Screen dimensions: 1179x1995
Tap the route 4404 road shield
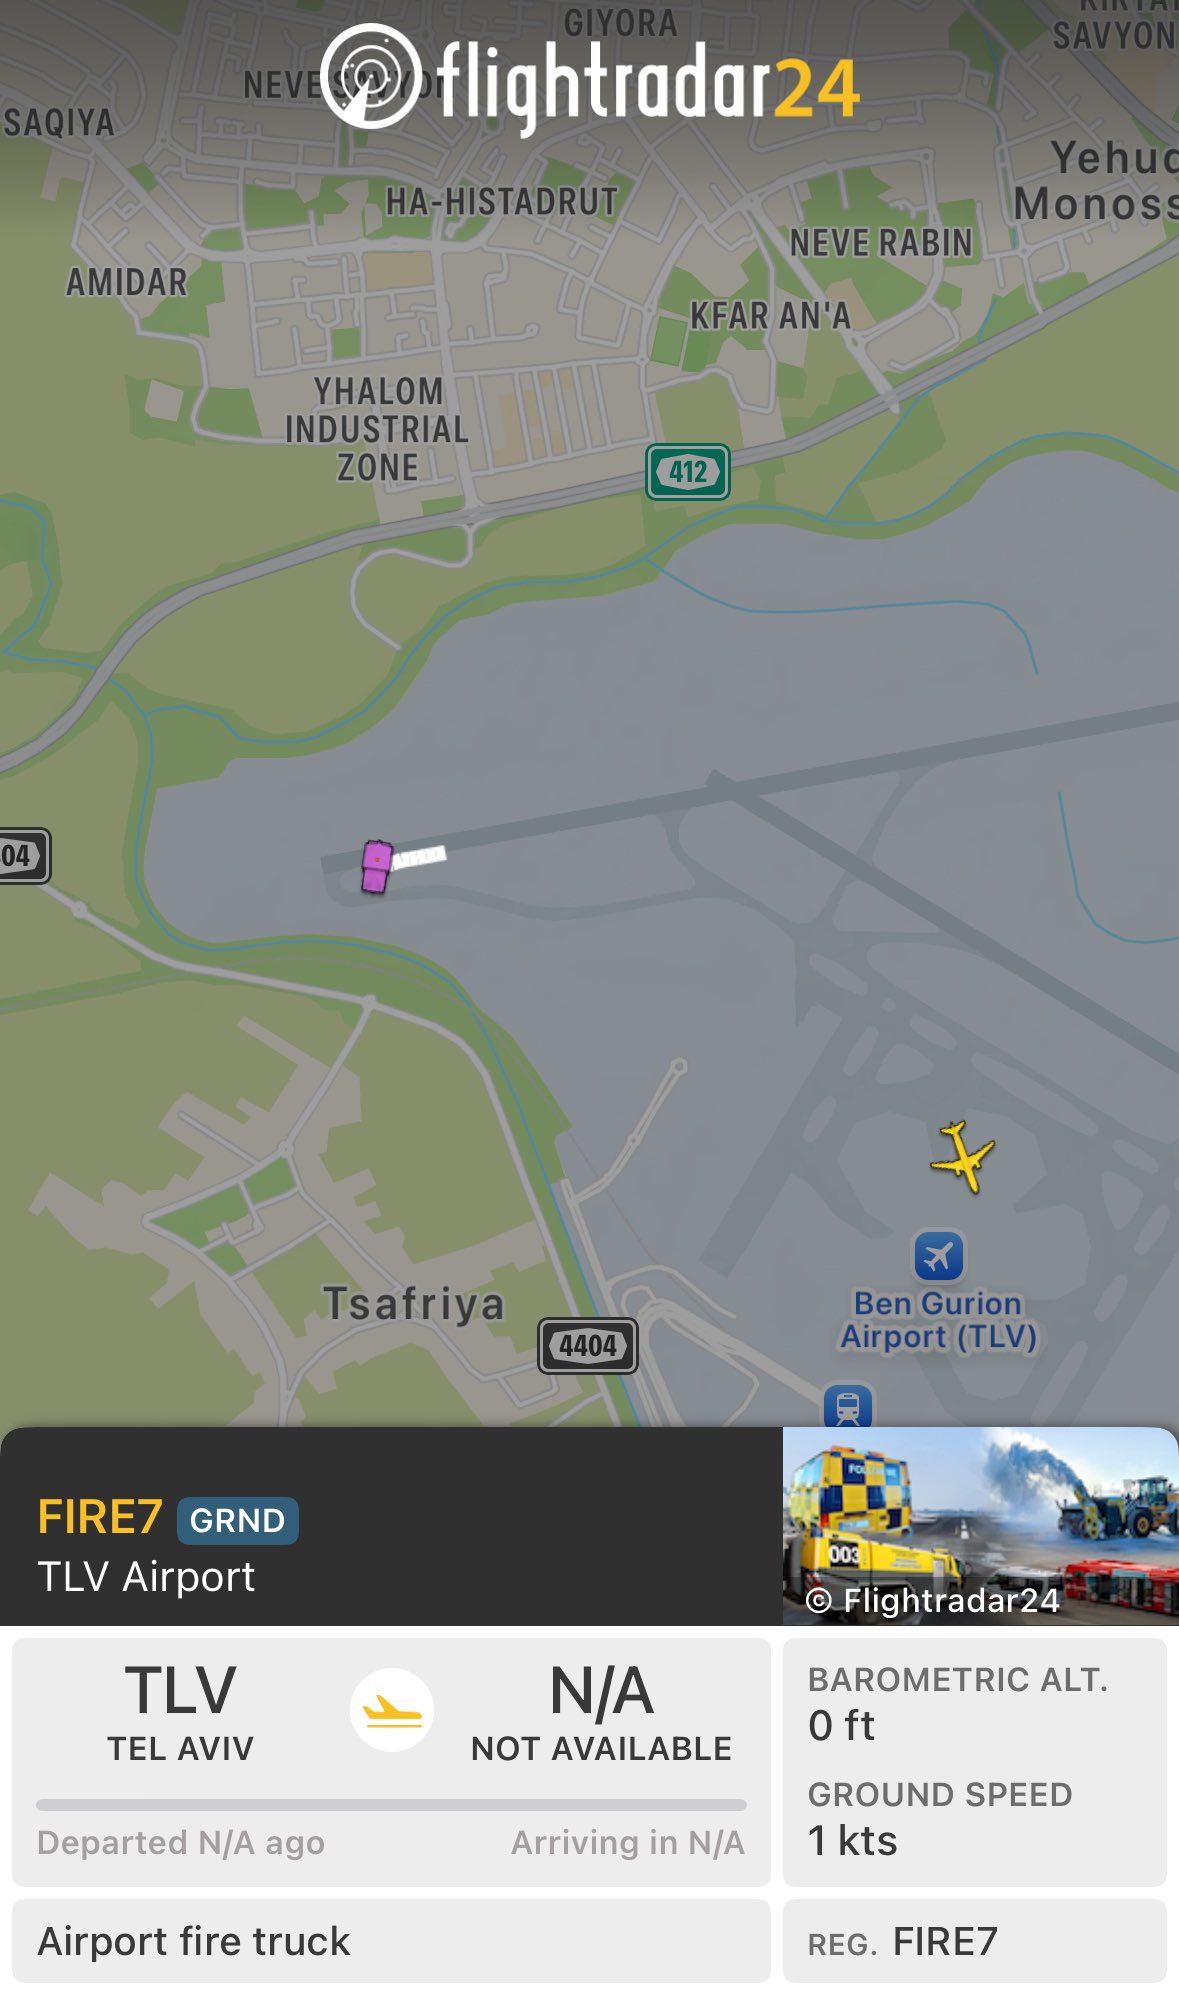[588, 1345]
